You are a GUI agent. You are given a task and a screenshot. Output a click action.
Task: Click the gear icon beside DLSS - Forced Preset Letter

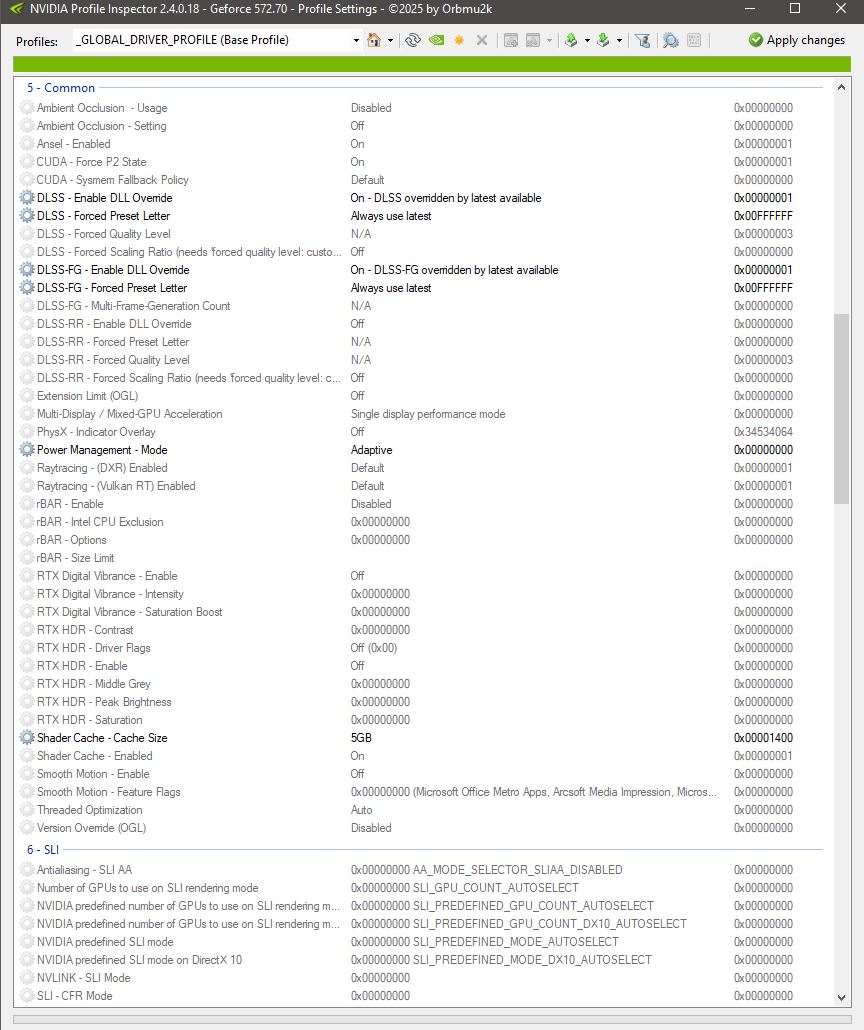[x=27, y=215]
